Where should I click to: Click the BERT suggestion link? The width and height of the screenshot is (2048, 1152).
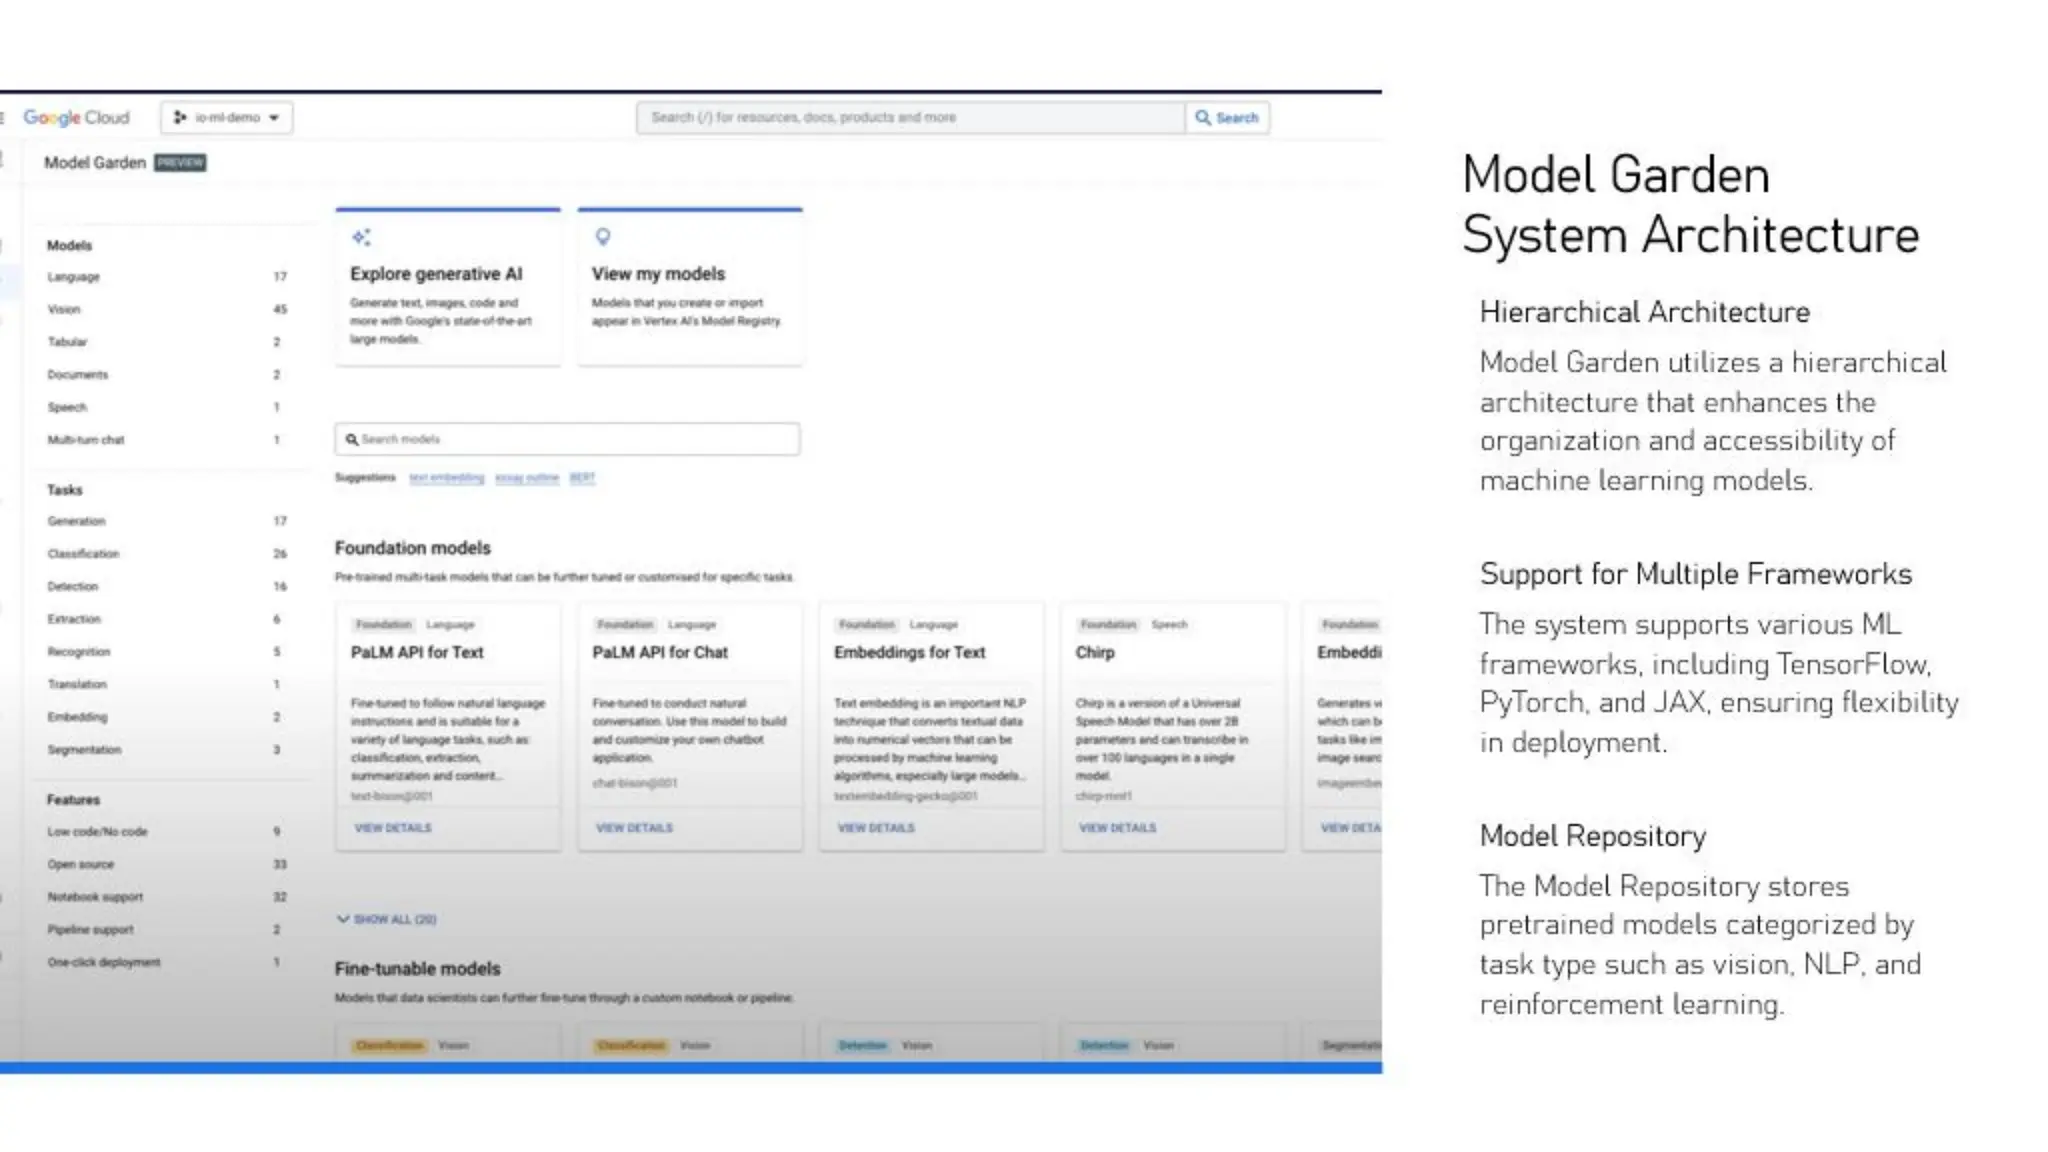coord(582,478)
